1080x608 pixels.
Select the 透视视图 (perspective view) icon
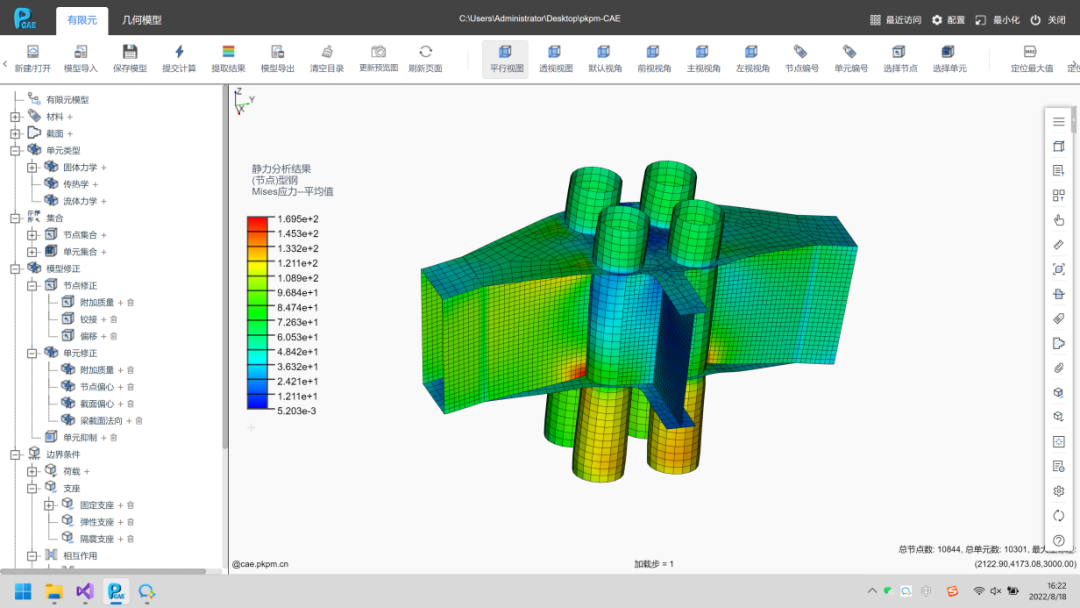(555, 52)
